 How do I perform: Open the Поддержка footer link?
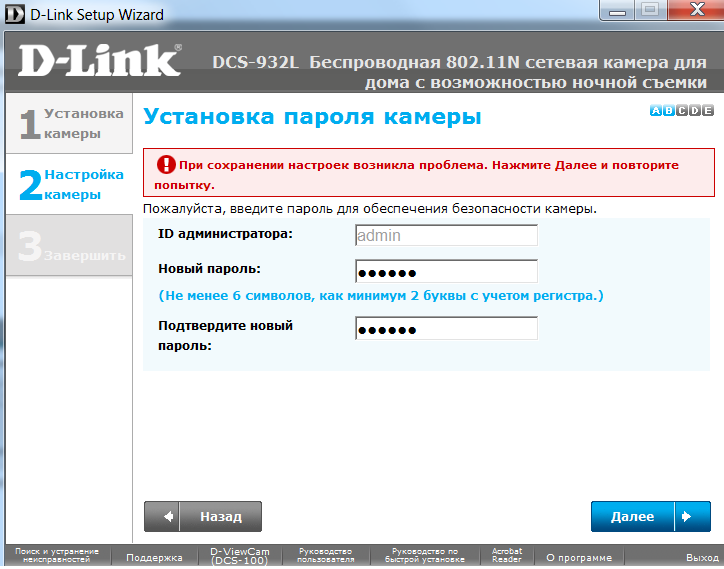click(154, 560)
